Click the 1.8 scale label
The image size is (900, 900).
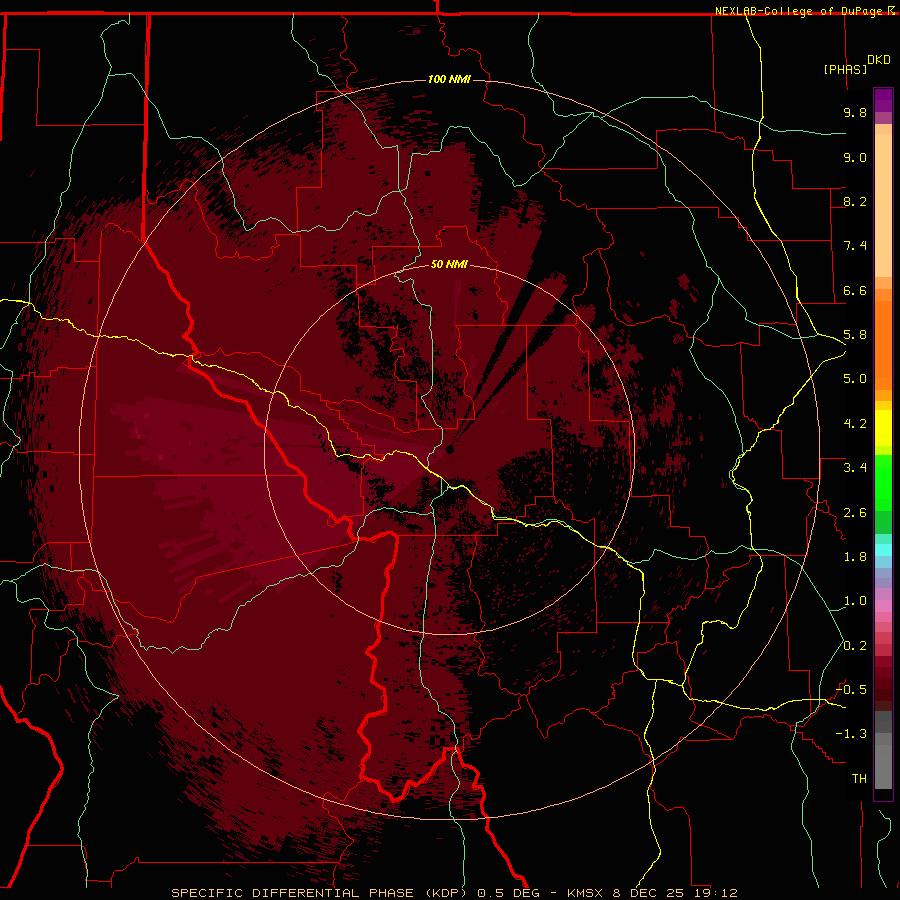[855, 557]
